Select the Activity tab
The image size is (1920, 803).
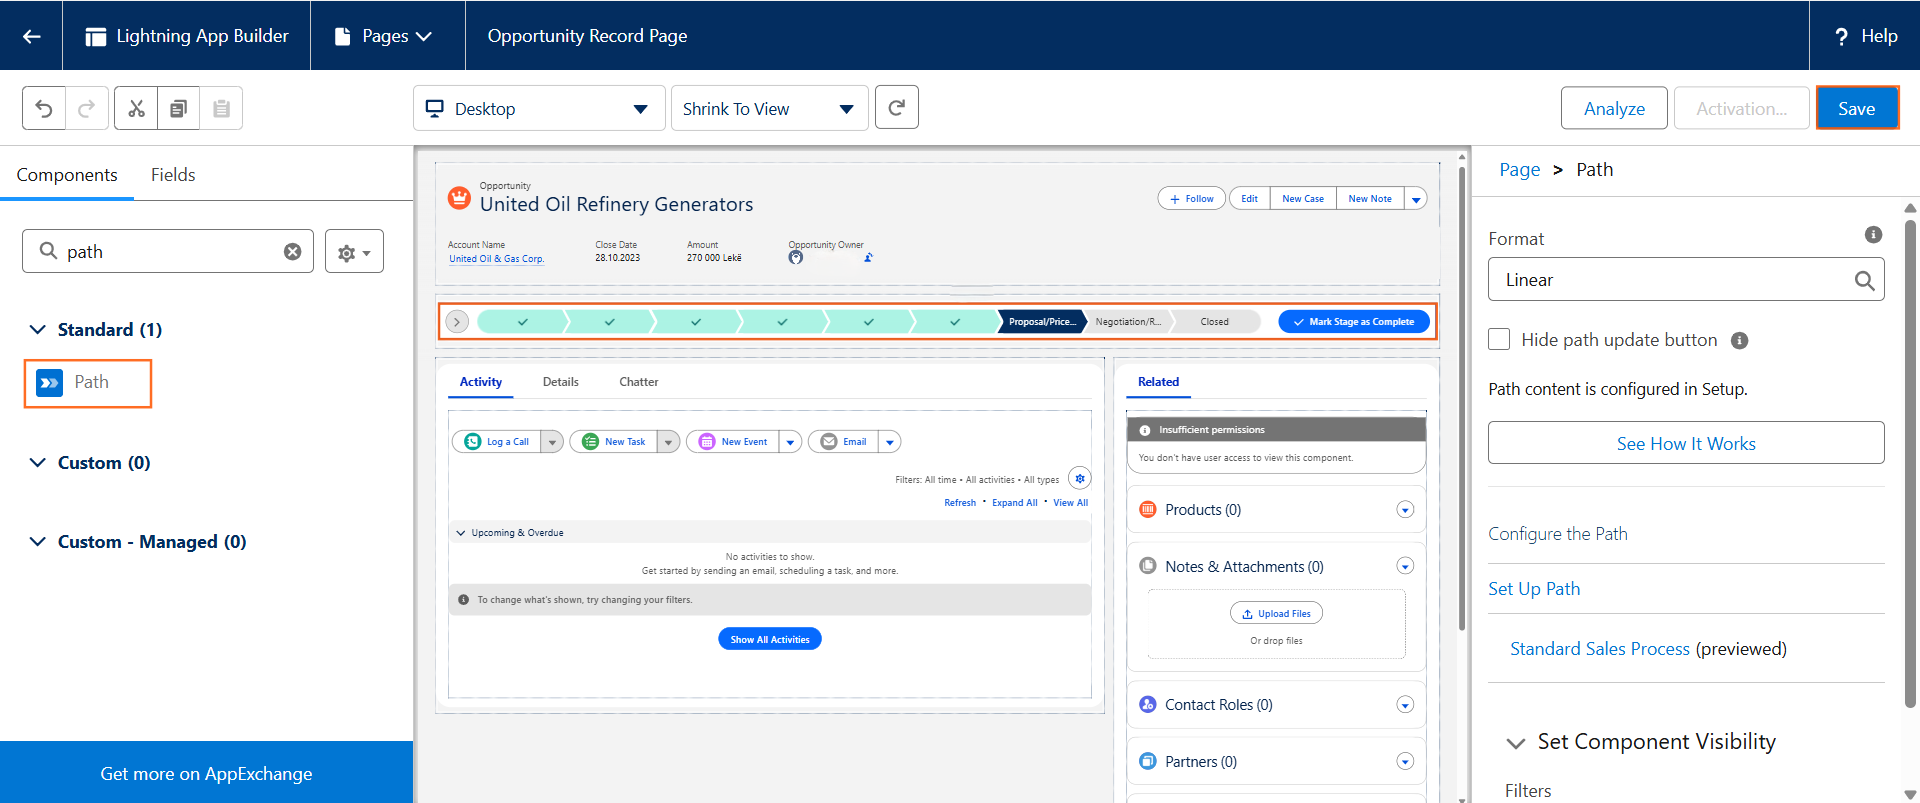pyautogui.click(x=481, y=382)
